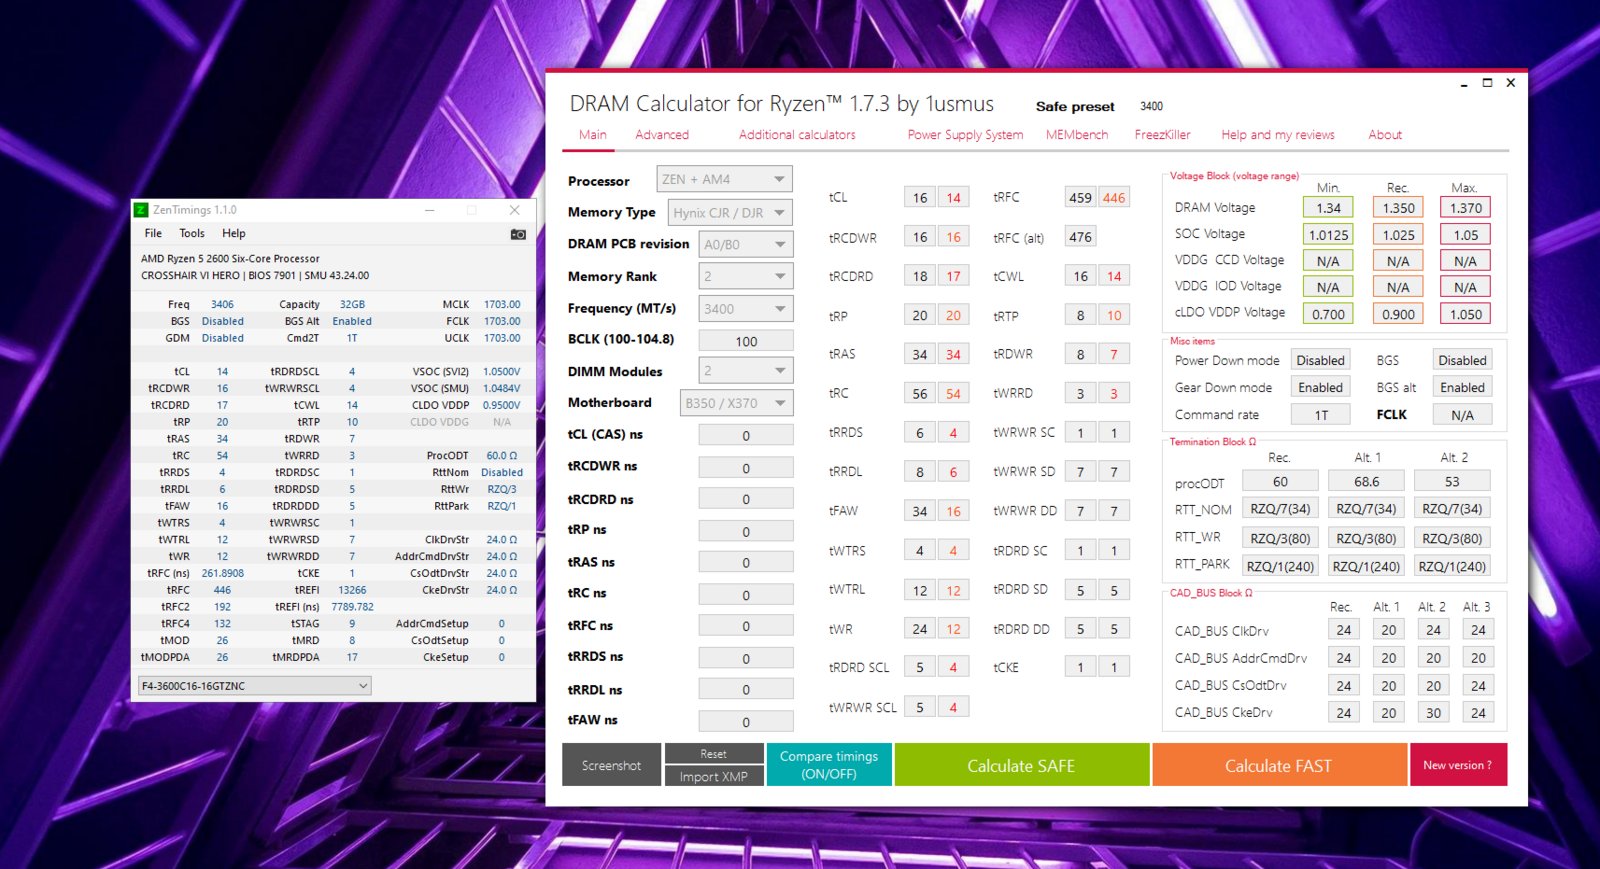This screenshot has width=1600, height=869.
Task: Click the Screenshot button
Action: pyautogui.click(x=611, y=765)
